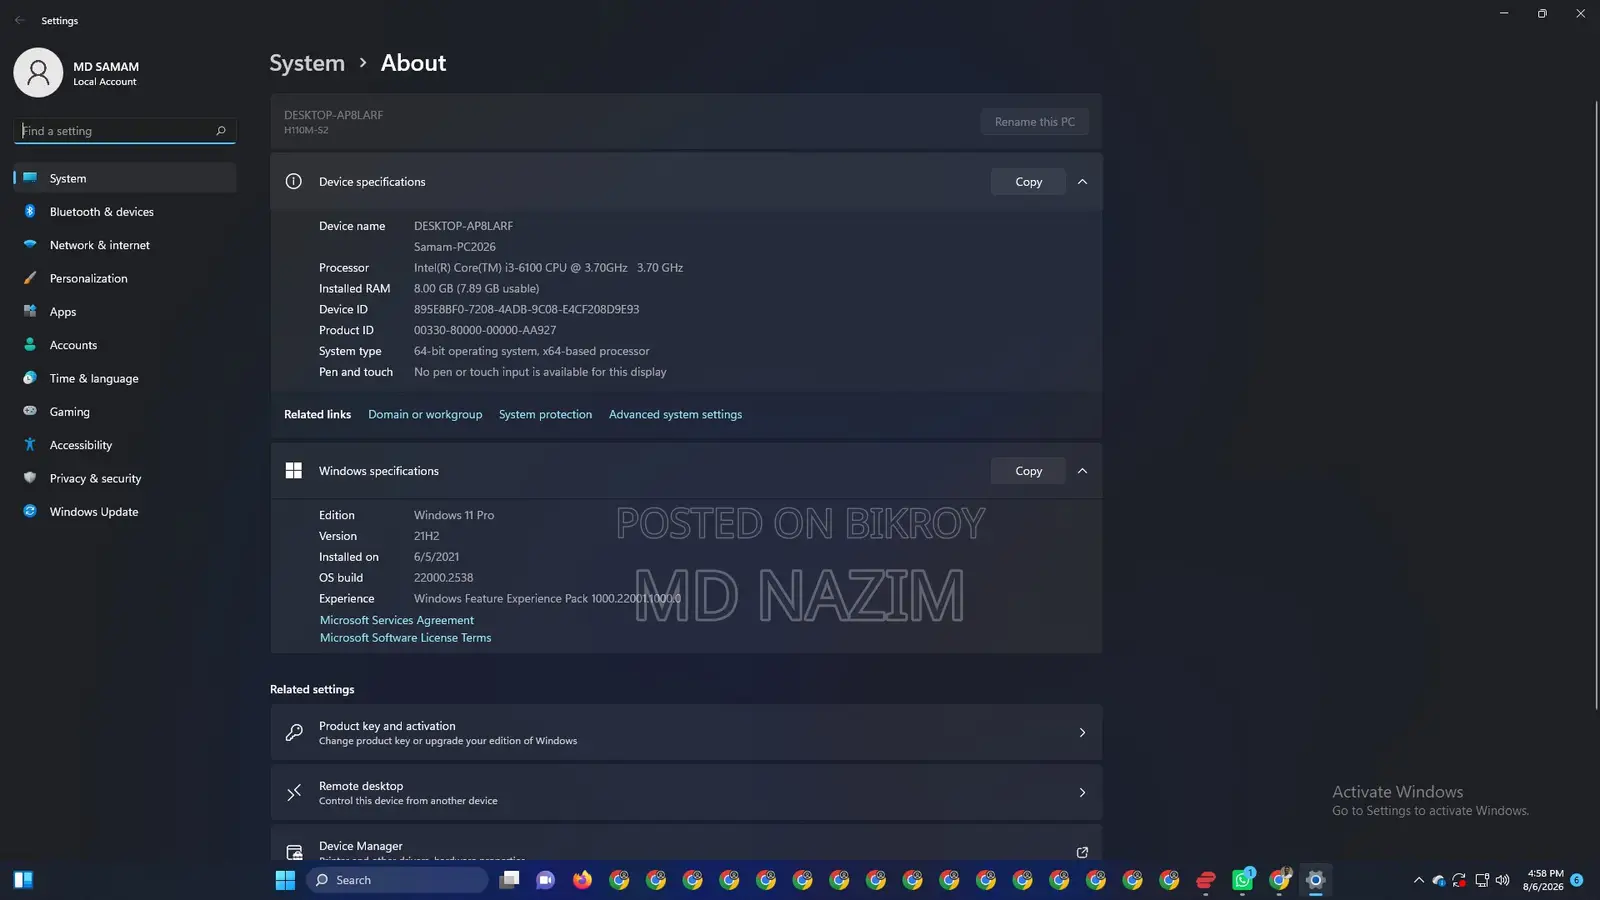Open Windows Update
The width and height of the screenshot is (1600, 900).
pos(125,512)
